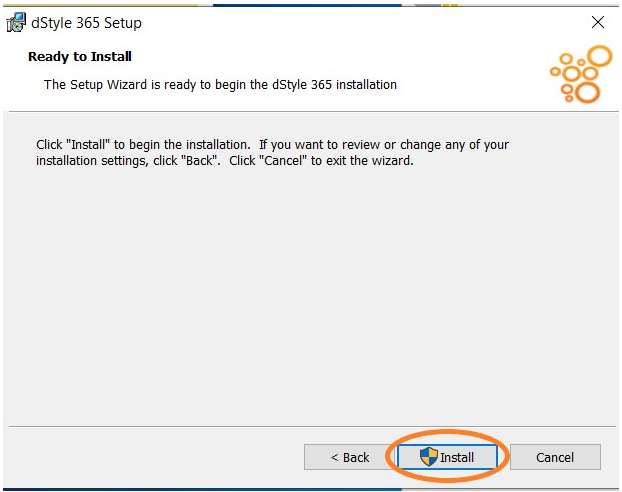
Task: Click the empty title bar area
Action: (357, 22)
